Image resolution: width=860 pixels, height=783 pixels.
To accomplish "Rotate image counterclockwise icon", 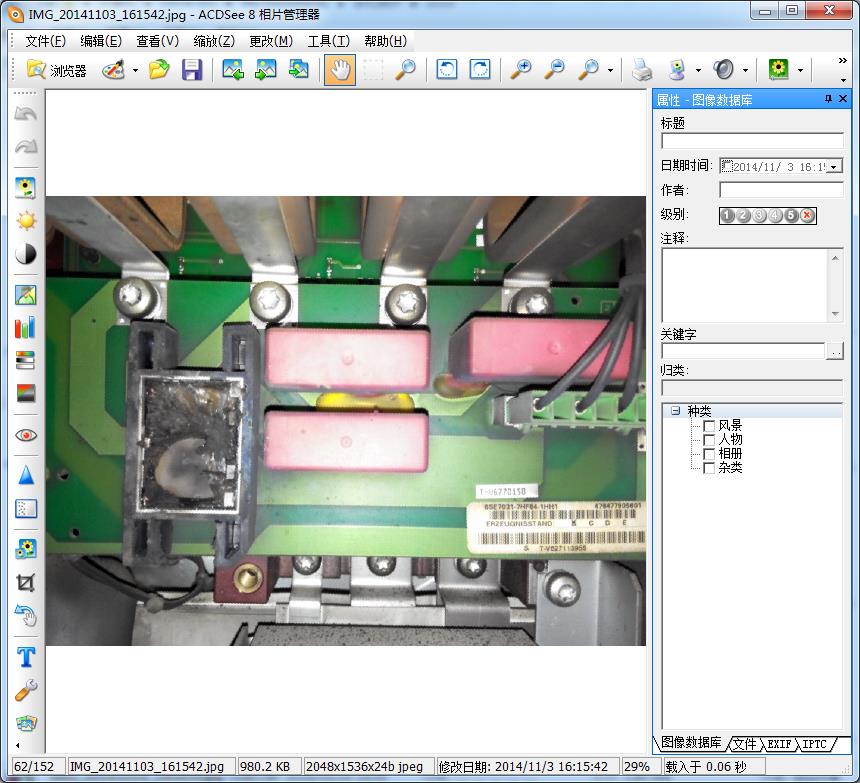I will pos(446,70).
